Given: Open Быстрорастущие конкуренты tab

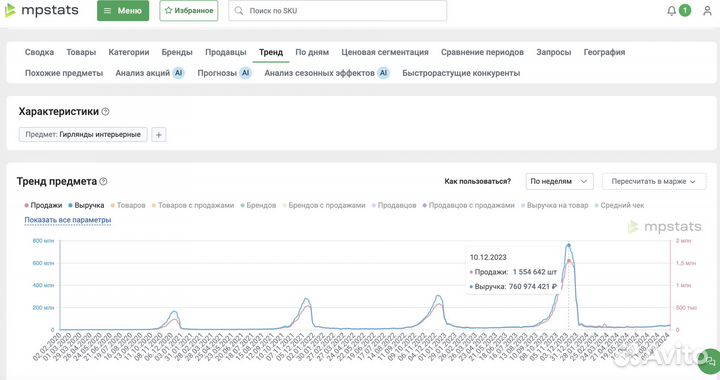Looking at the screenshot, I should 461,73.
